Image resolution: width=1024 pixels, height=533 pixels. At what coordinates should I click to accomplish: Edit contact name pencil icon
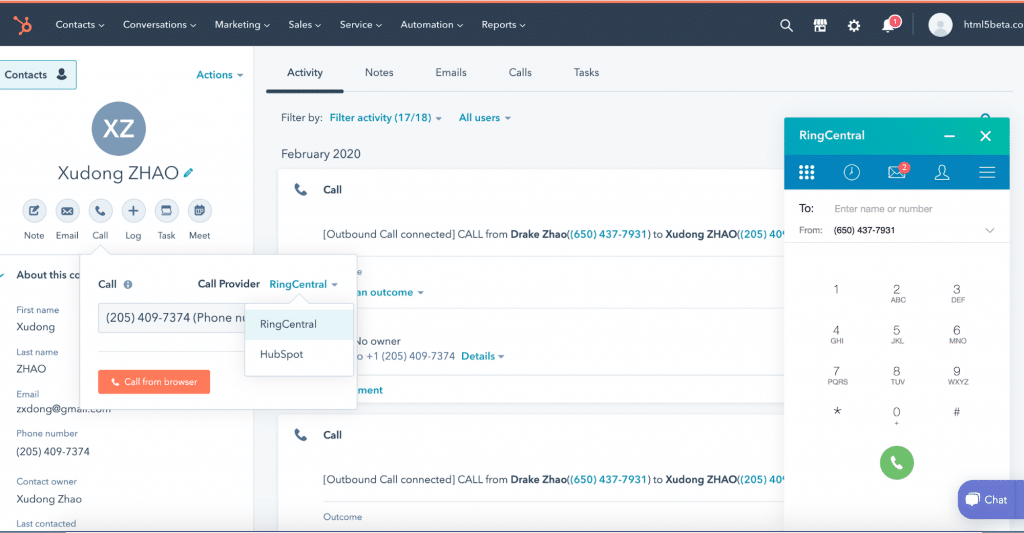click(x=189, y=173)
